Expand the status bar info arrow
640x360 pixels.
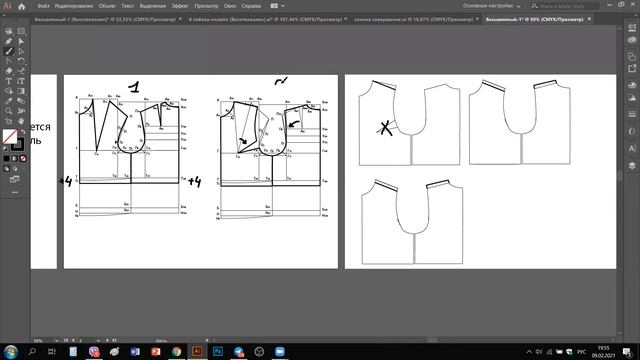207,340
